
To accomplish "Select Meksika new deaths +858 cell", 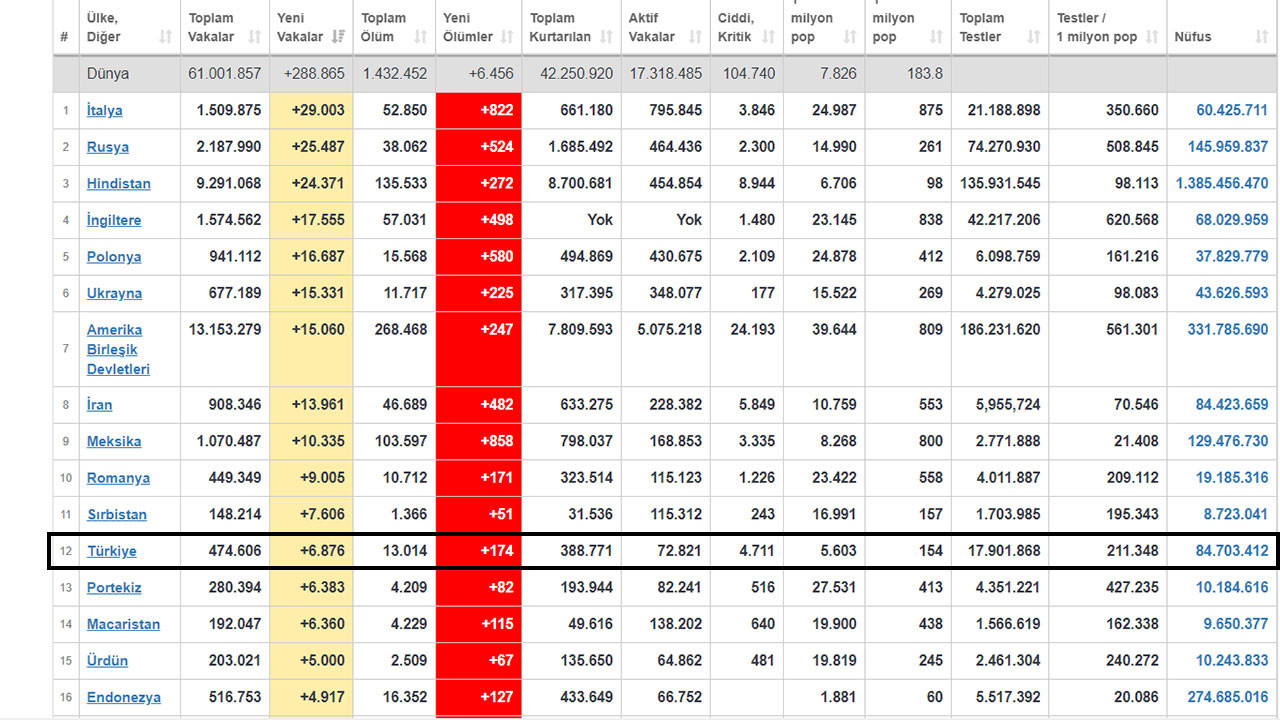I will [478, 441].
